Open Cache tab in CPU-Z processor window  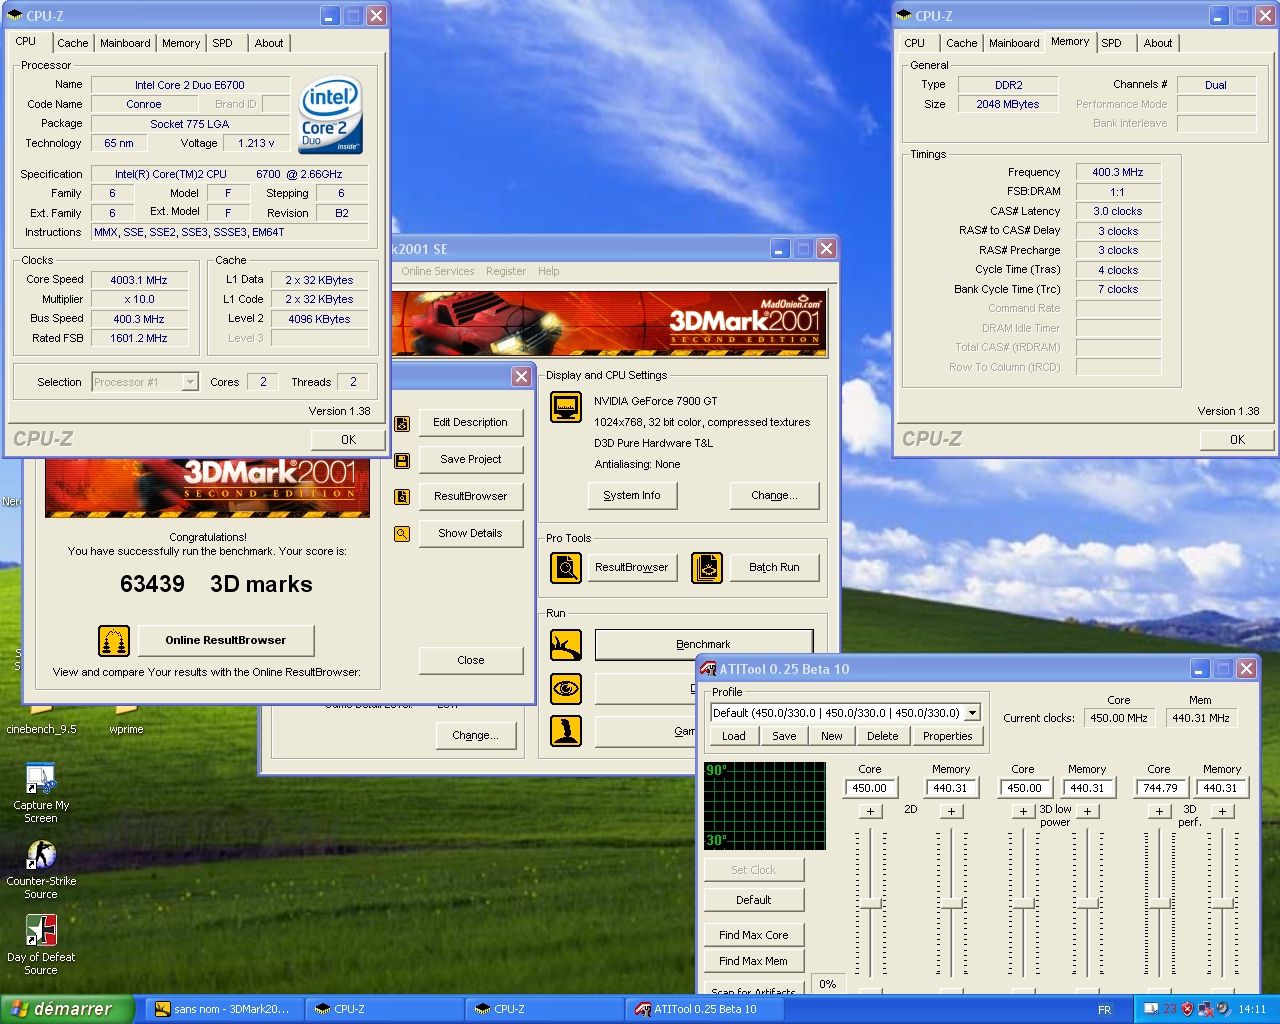tap(72, 43)
